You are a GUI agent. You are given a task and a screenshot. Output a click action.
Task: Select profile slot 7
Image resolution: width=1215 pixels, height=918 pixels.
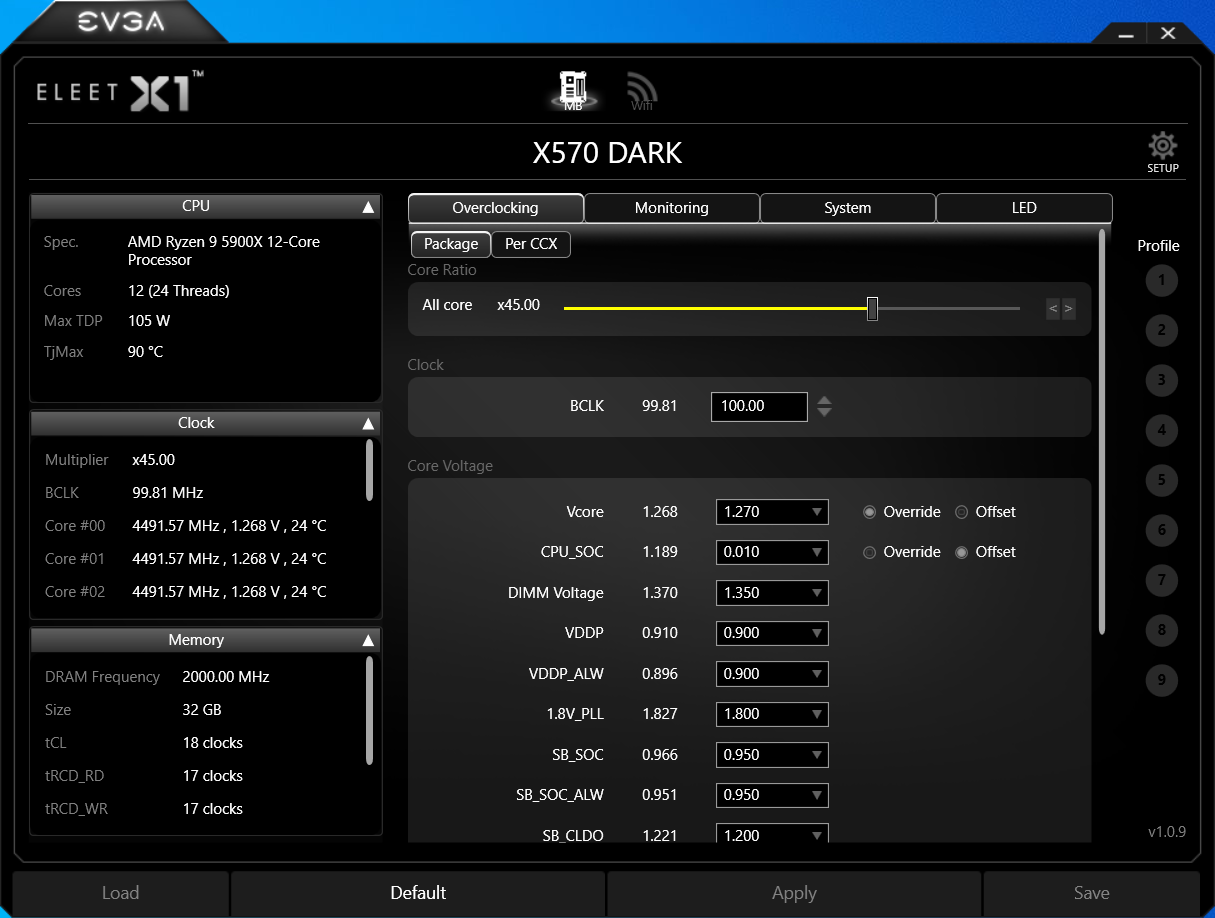click(1161, 580)
